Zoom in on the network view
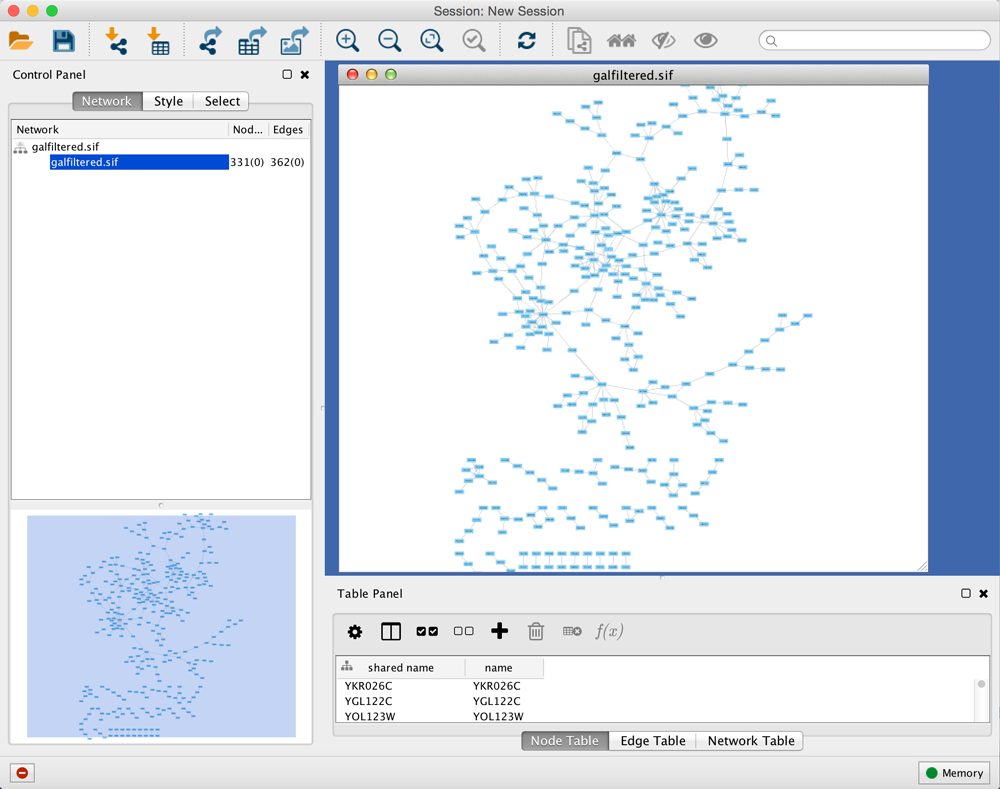 (x=347, y=41)
